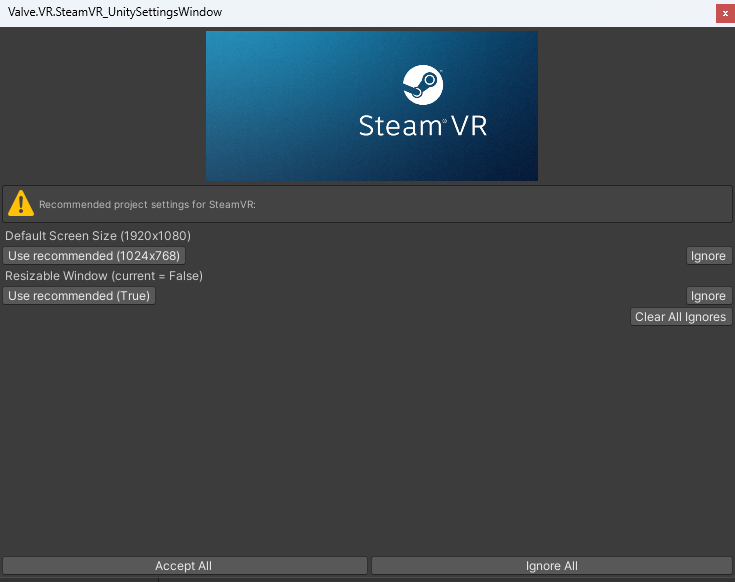Click the Valve.VR.SteamVR_UnitySettingsWindow title text

(x=115, y=12)
